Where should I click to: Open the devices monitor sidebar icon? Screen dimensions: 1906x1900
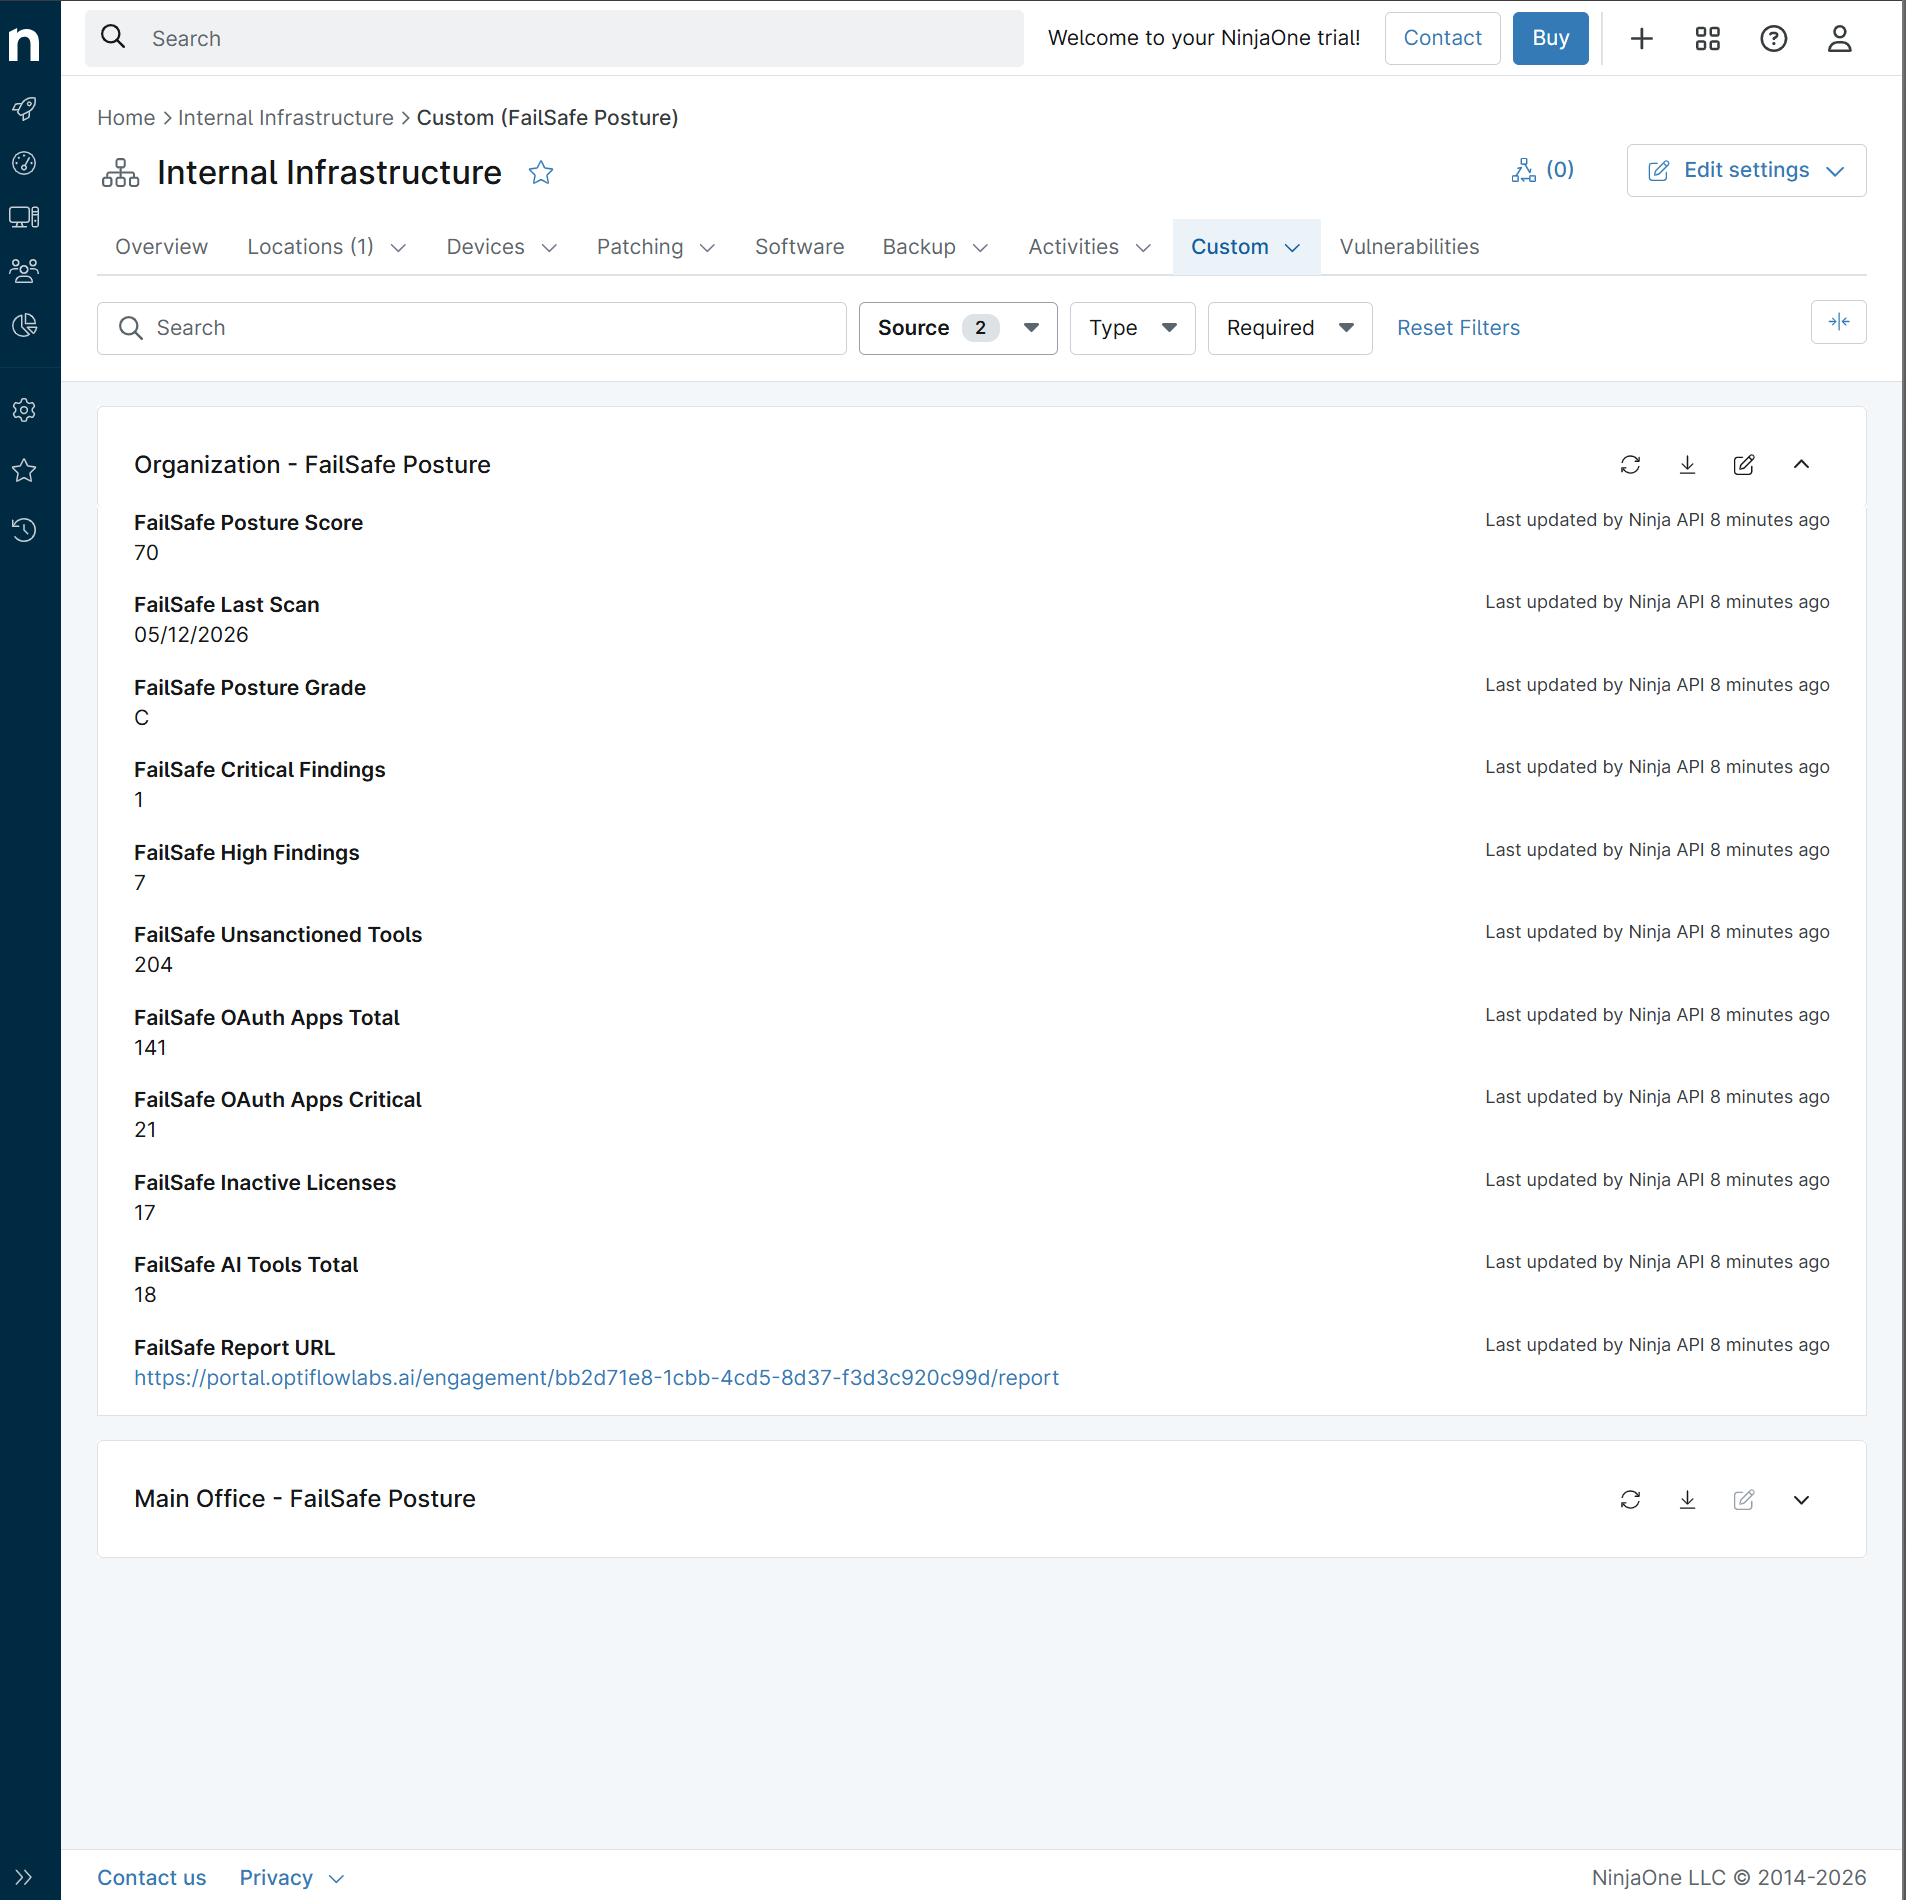pos(24,217)
